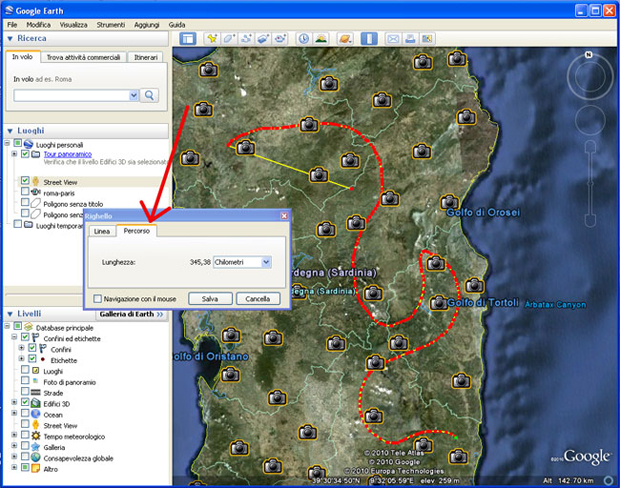The image size is (620, 488).
Task: Click the zoom slider on the map
Action: click(x=590, y=184)
